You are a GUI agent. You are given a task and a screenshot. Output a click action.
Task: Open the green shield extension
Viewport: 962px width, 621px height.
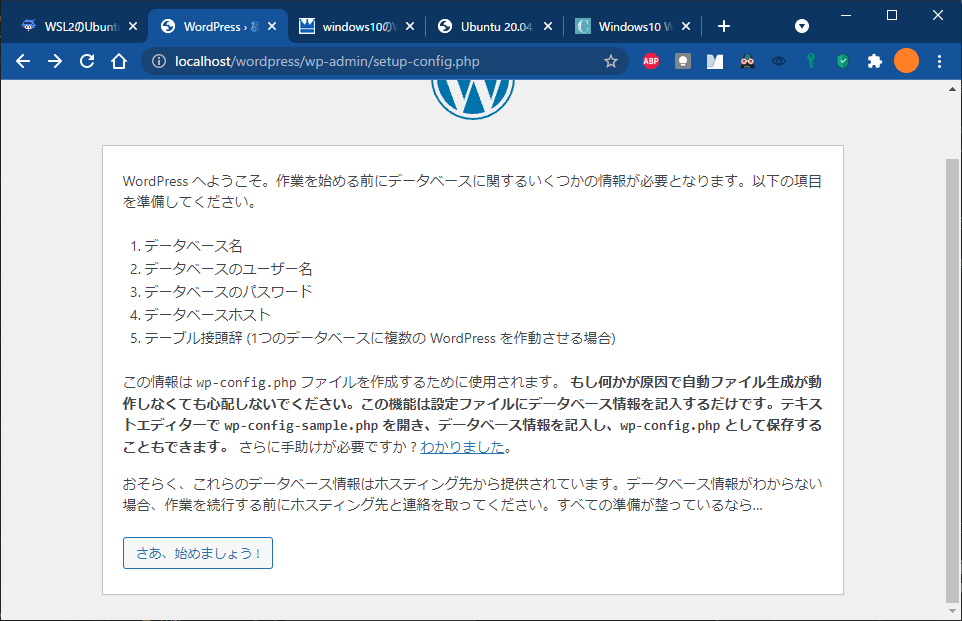point(843,61)
